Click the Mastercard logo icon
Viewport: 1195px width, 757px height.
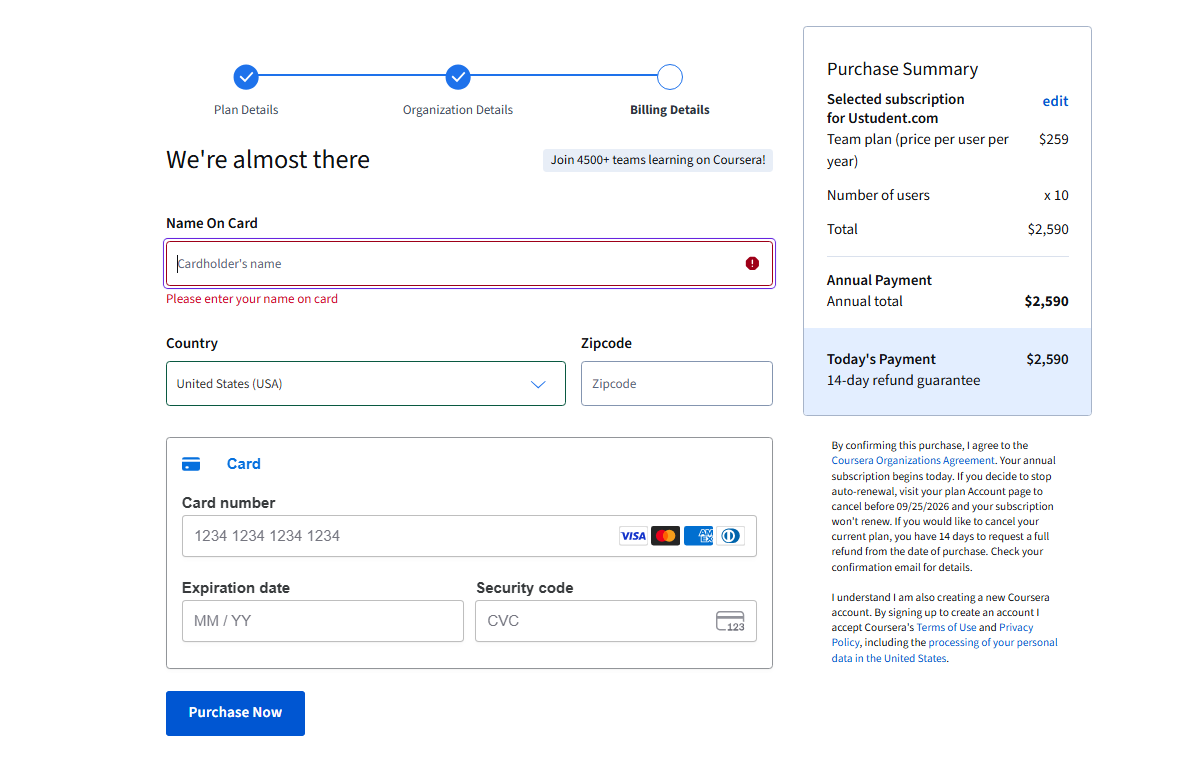click(665, 536)
